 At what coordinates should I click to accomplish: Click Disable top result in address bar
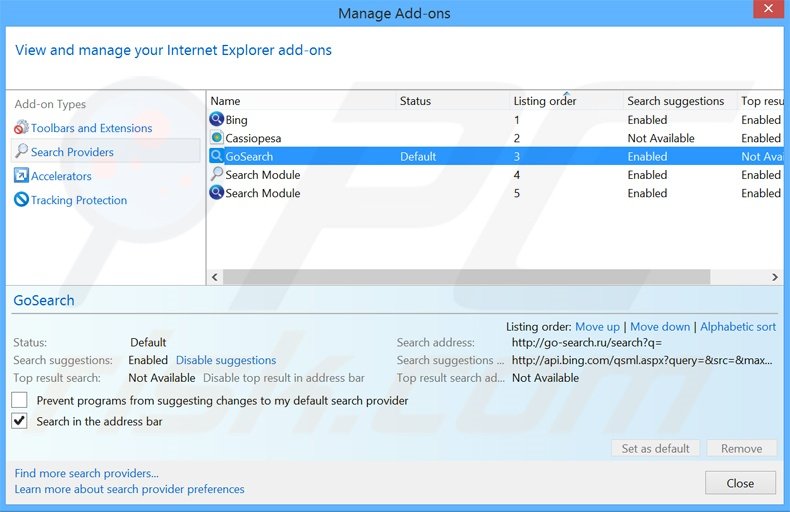click(x=284, y=377)
